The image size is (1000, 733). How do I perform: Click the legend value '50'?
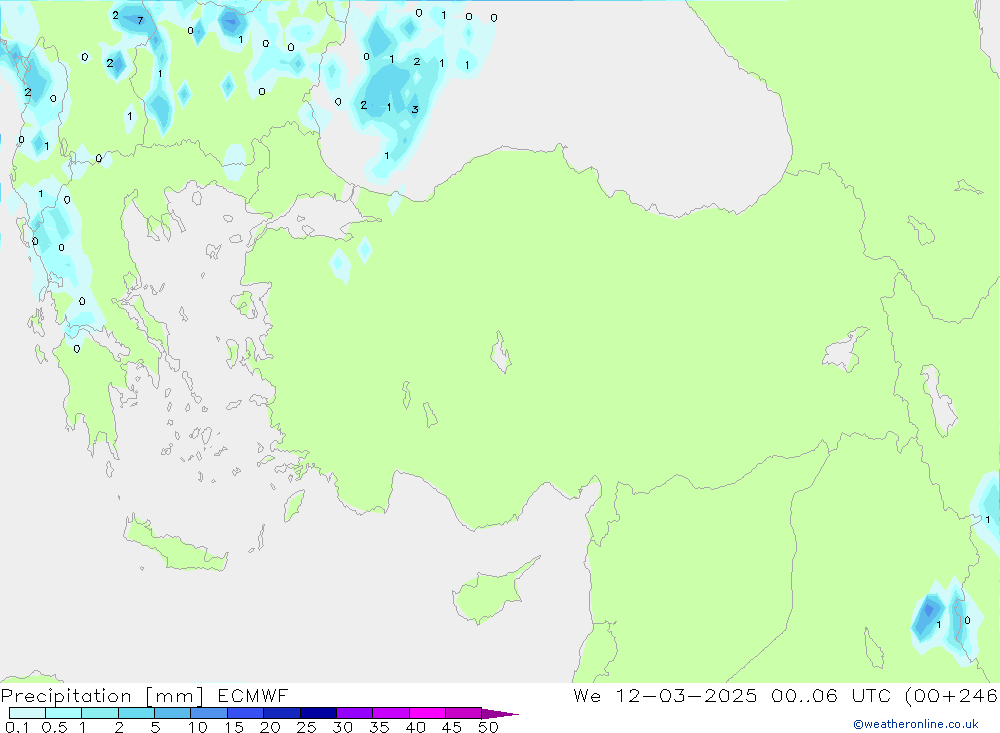pyautogui.click(x=488, y=727)
